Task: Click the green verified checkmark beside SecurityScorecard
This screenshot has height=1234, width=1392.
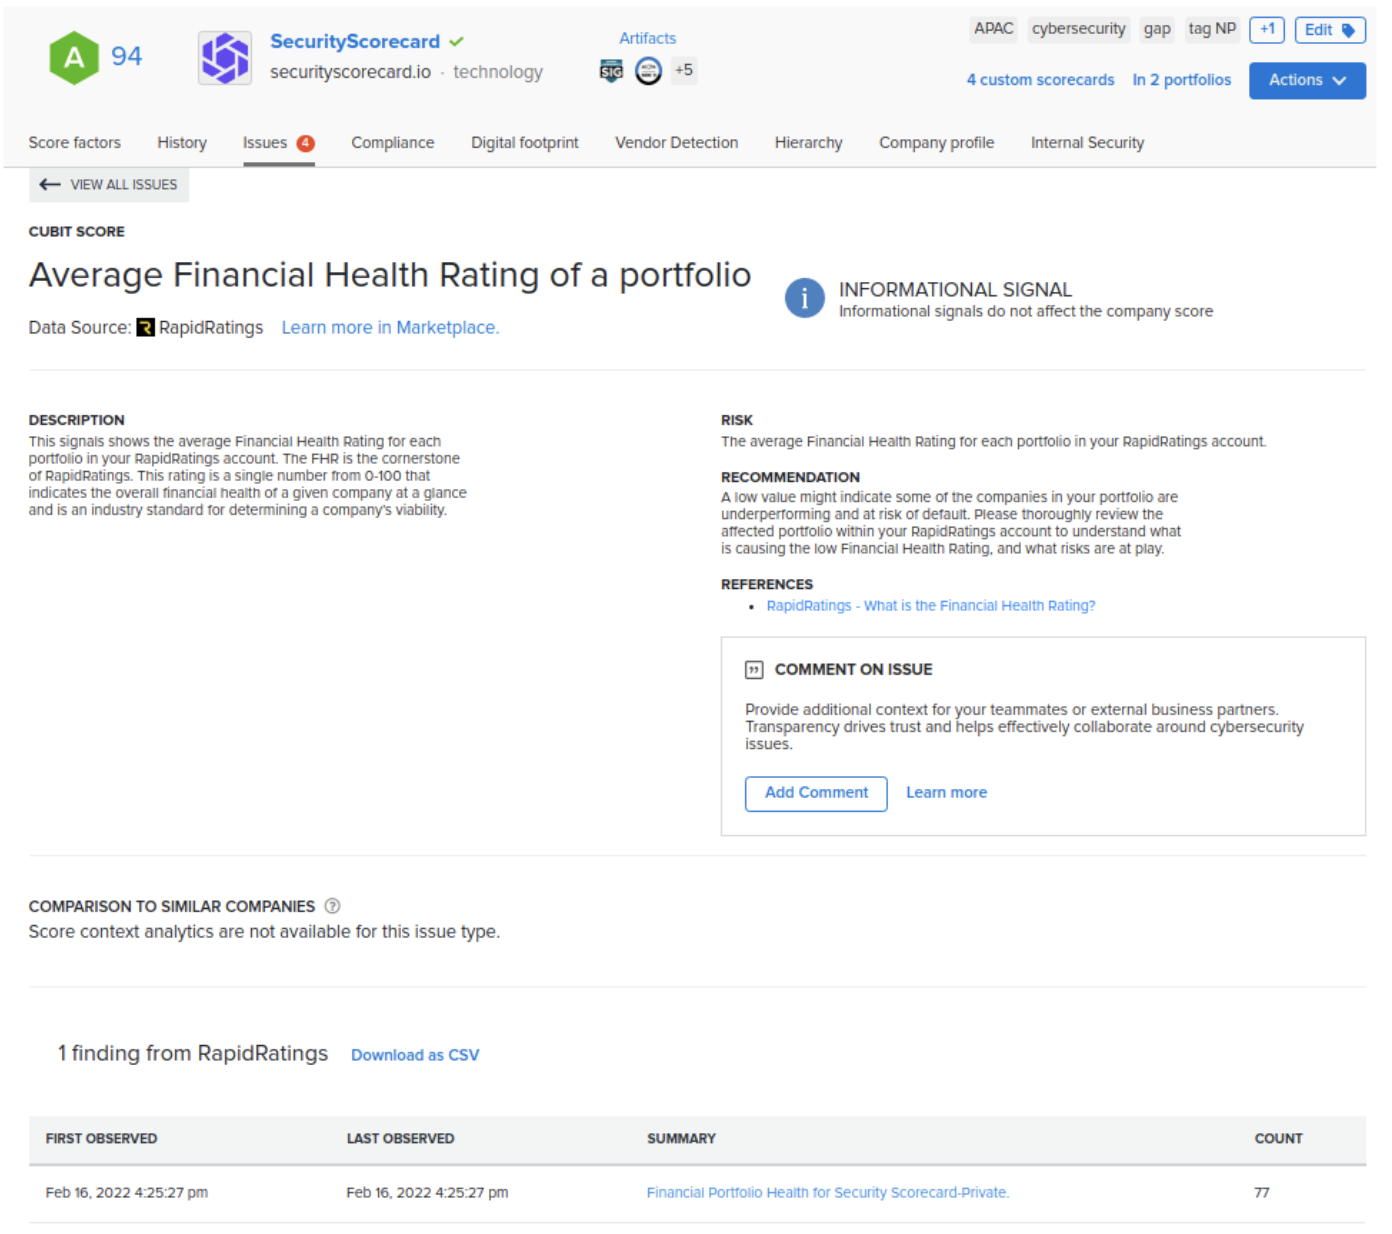Action: click(x=456, y=42)
